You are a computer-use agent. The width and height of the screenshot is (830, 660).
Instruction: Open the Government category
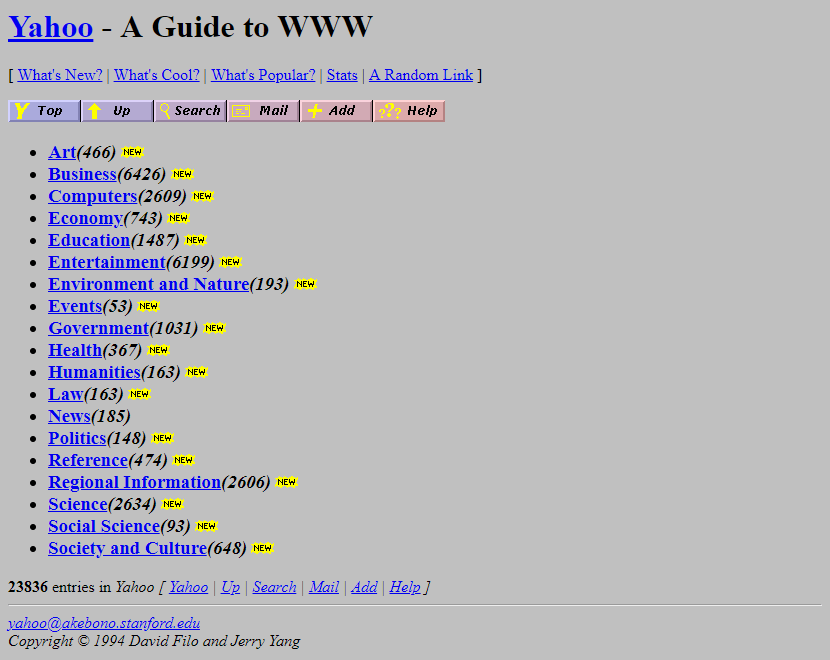(98, 328)
